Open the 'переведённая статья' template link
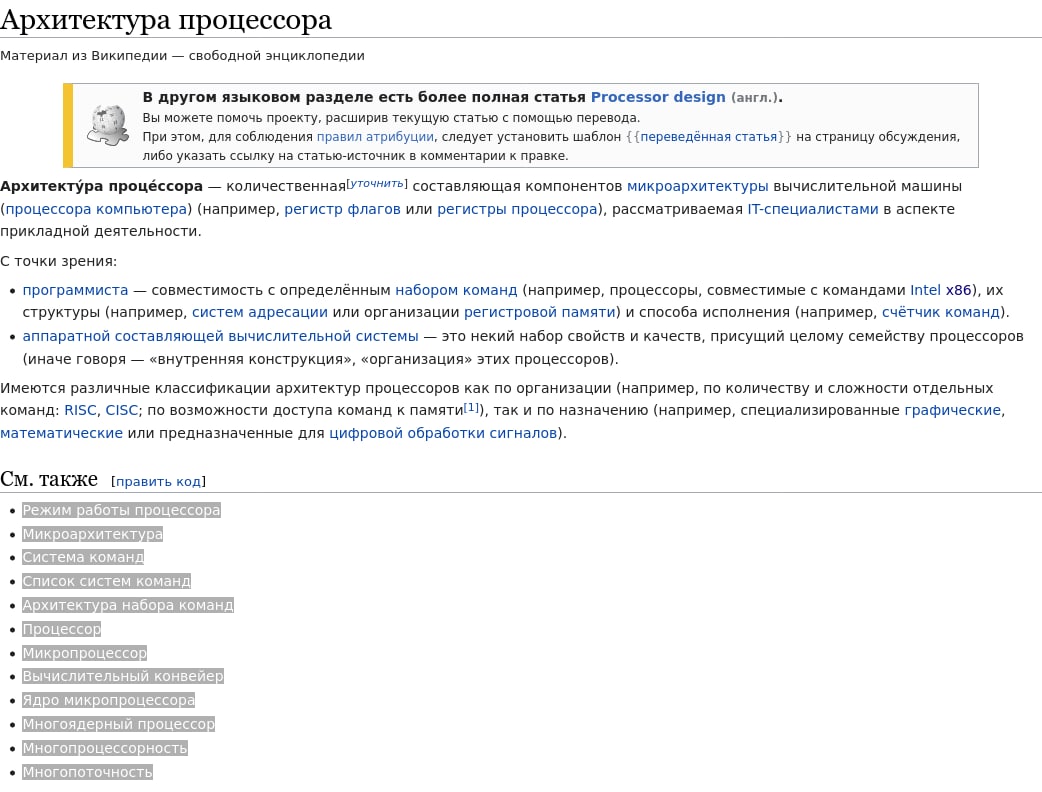This screenshot has width=1042, height=792. 708,137
